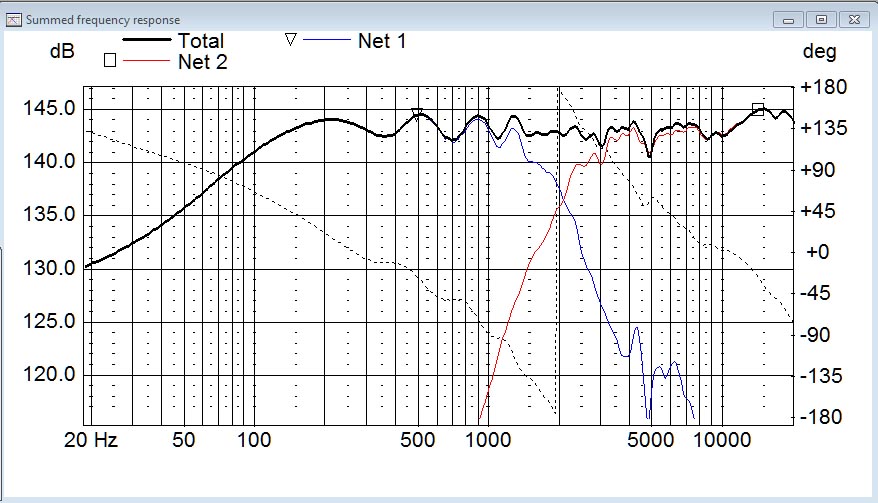Click the Net 2 square marker symbol in legend

(x=110, y=60)
